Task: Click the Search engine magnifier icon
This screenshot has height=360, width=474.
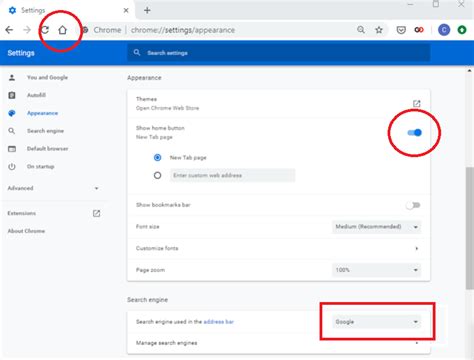Action: 12,131
